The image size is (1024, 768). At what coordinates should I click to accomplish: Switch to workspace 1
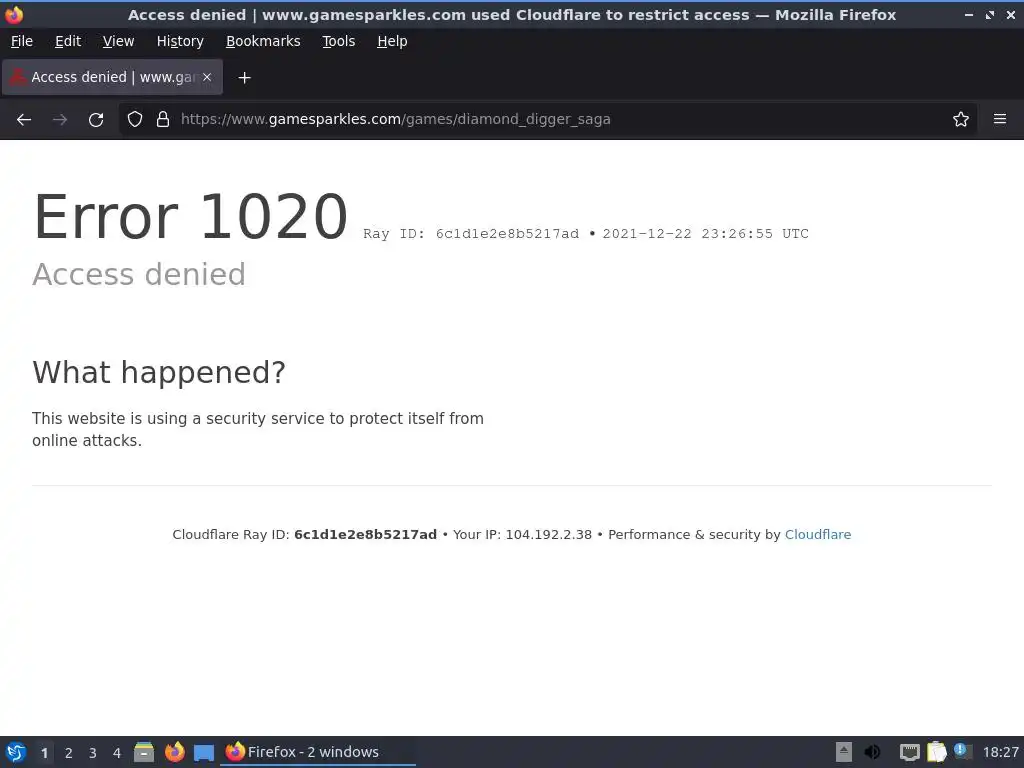[x=44, y=753]
